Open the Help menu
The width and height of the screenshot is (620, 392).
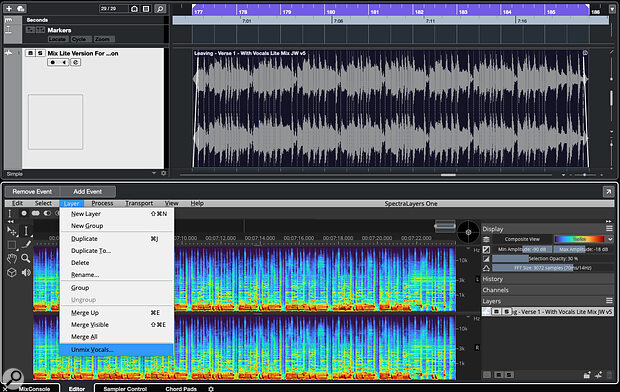click(197, 203)
